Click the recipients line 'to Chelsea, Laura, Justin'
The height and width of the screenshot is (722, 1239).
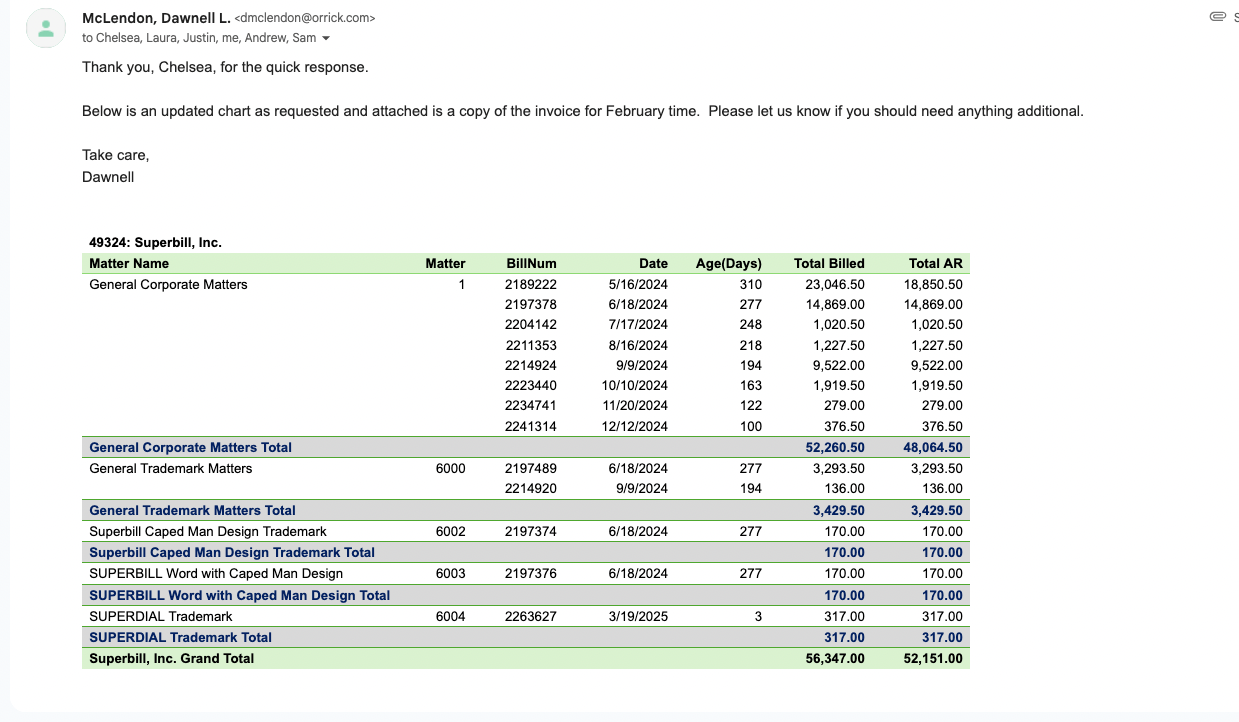click(199, 38)
